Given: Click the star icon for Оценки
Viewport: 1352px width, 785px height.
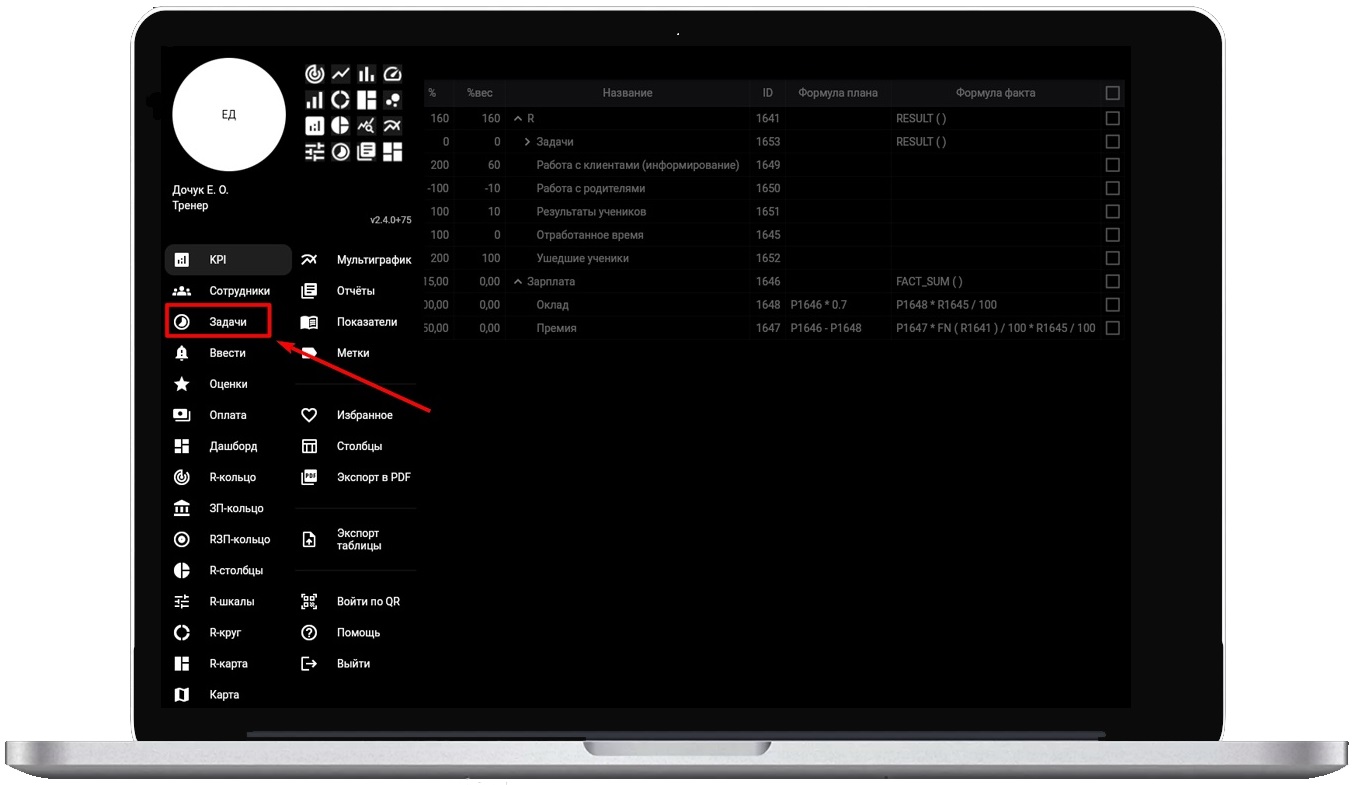Looking at the screenshot, I should pyautogui.click(x=182, y=384).
